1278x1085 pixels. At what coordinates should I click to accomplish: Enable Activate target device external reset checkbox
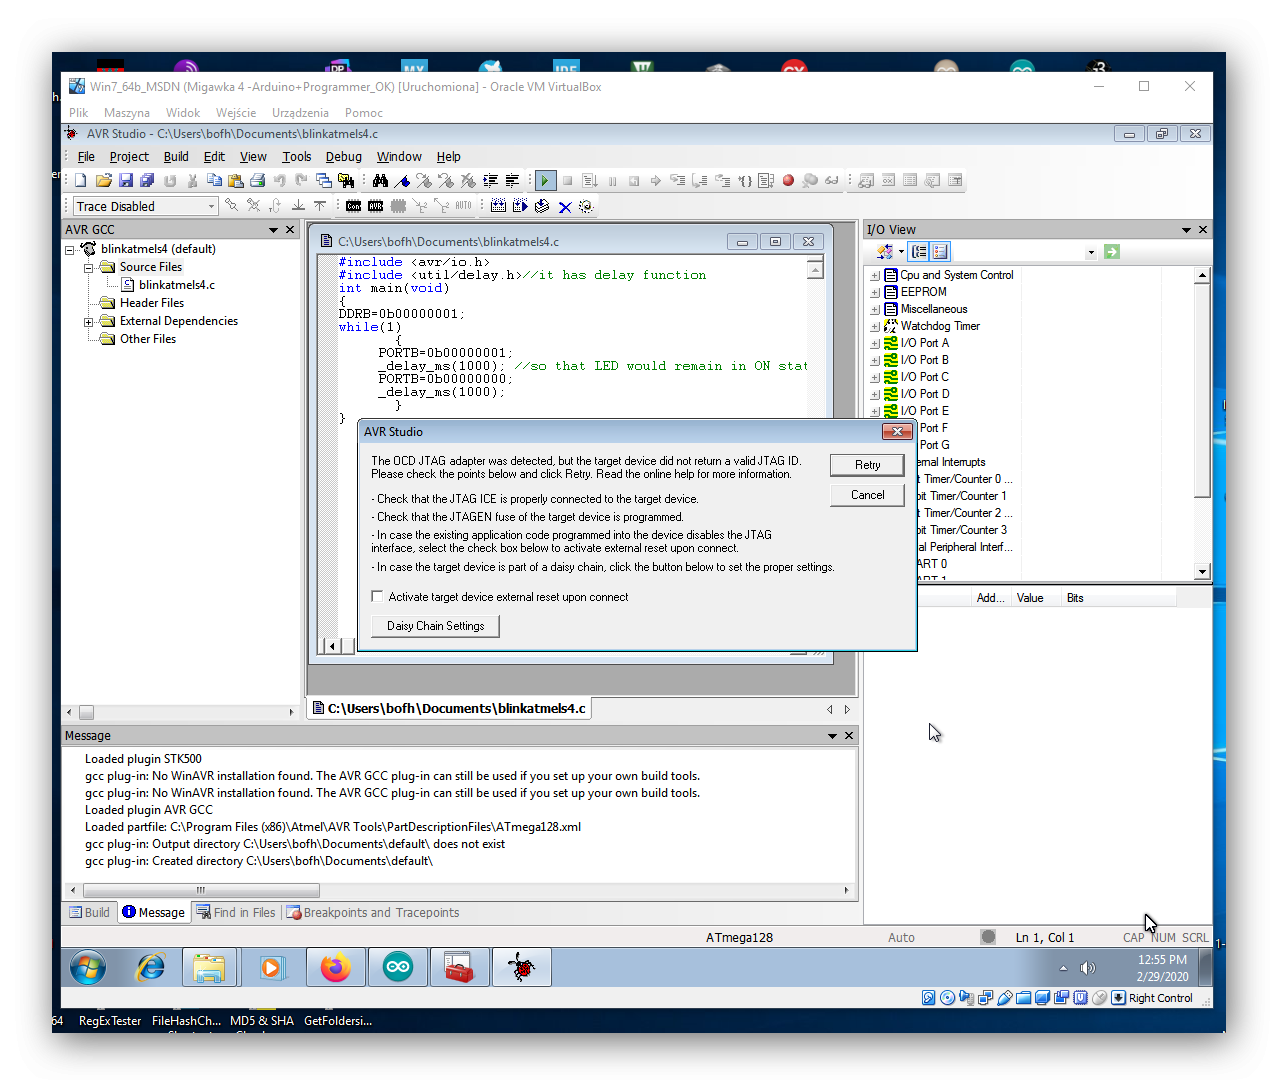pos(377,597)
